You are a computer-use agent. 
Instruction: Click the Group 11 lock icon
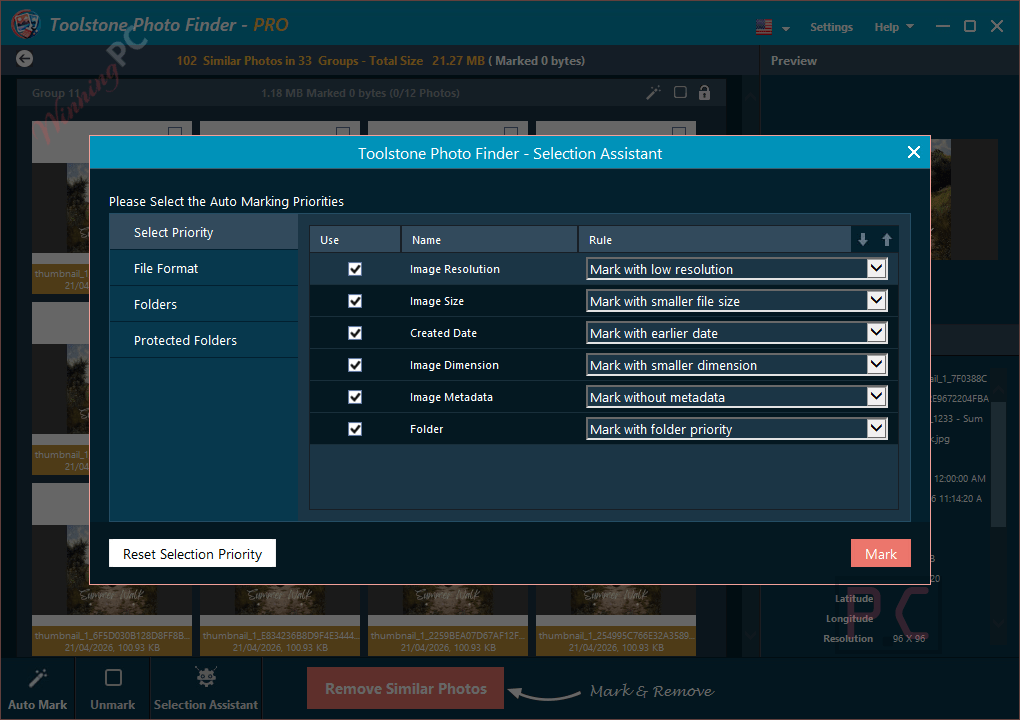point(704,92)
